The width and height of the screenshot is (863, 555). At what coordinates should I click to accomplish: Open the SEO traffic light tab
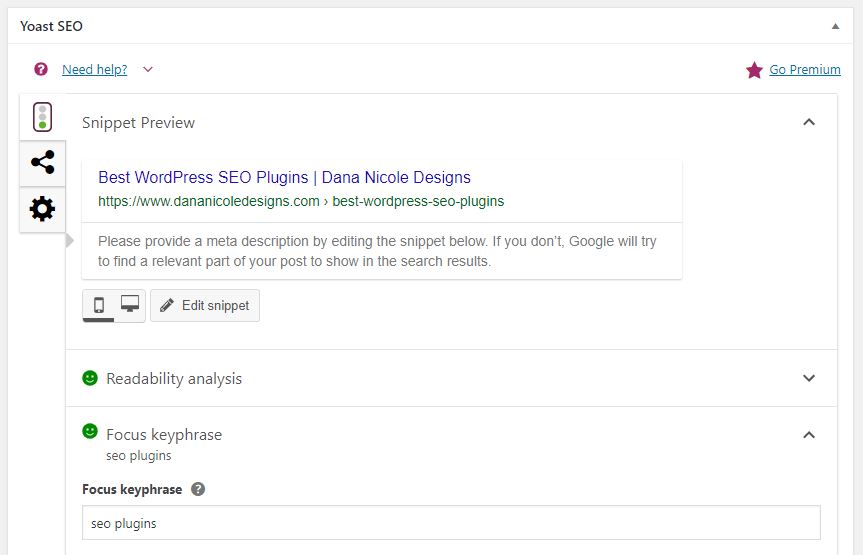42,117
